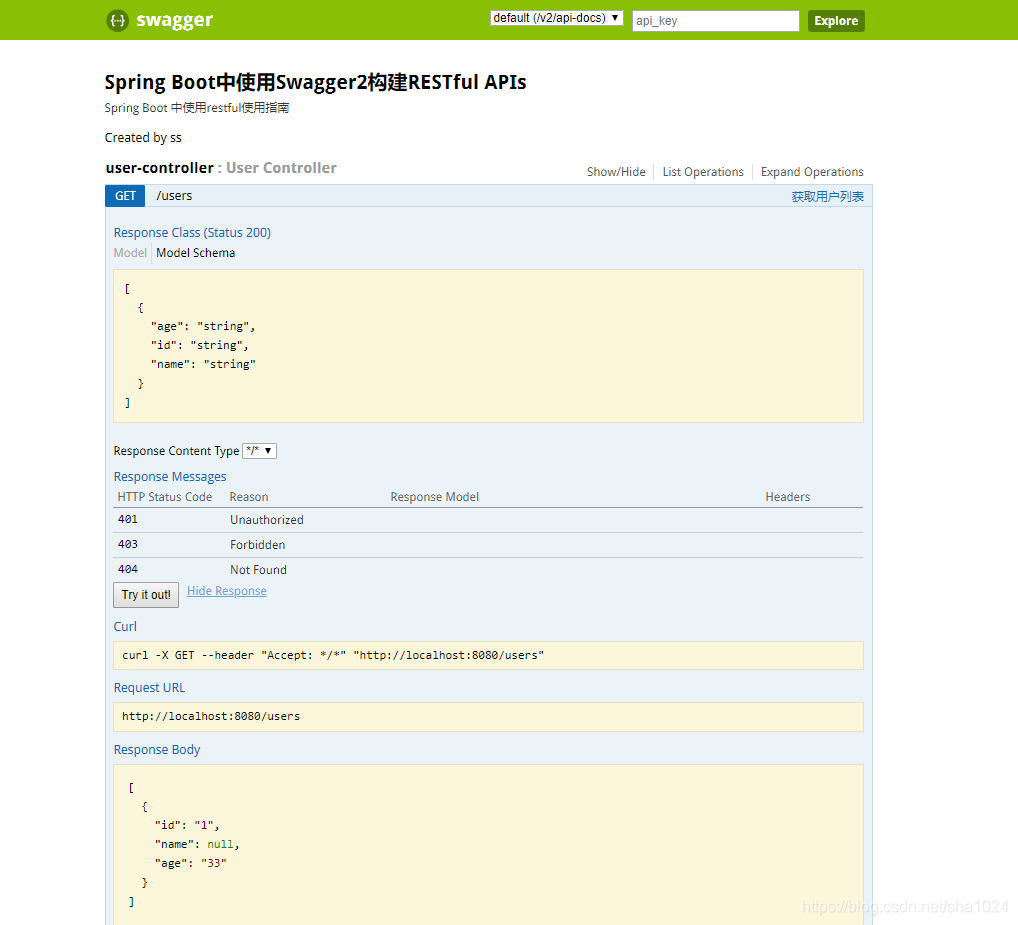Image resolution: width=1018 pixels, height=925 pixels.
Task: Click the Created by ss text
Action: pos(143,138)
